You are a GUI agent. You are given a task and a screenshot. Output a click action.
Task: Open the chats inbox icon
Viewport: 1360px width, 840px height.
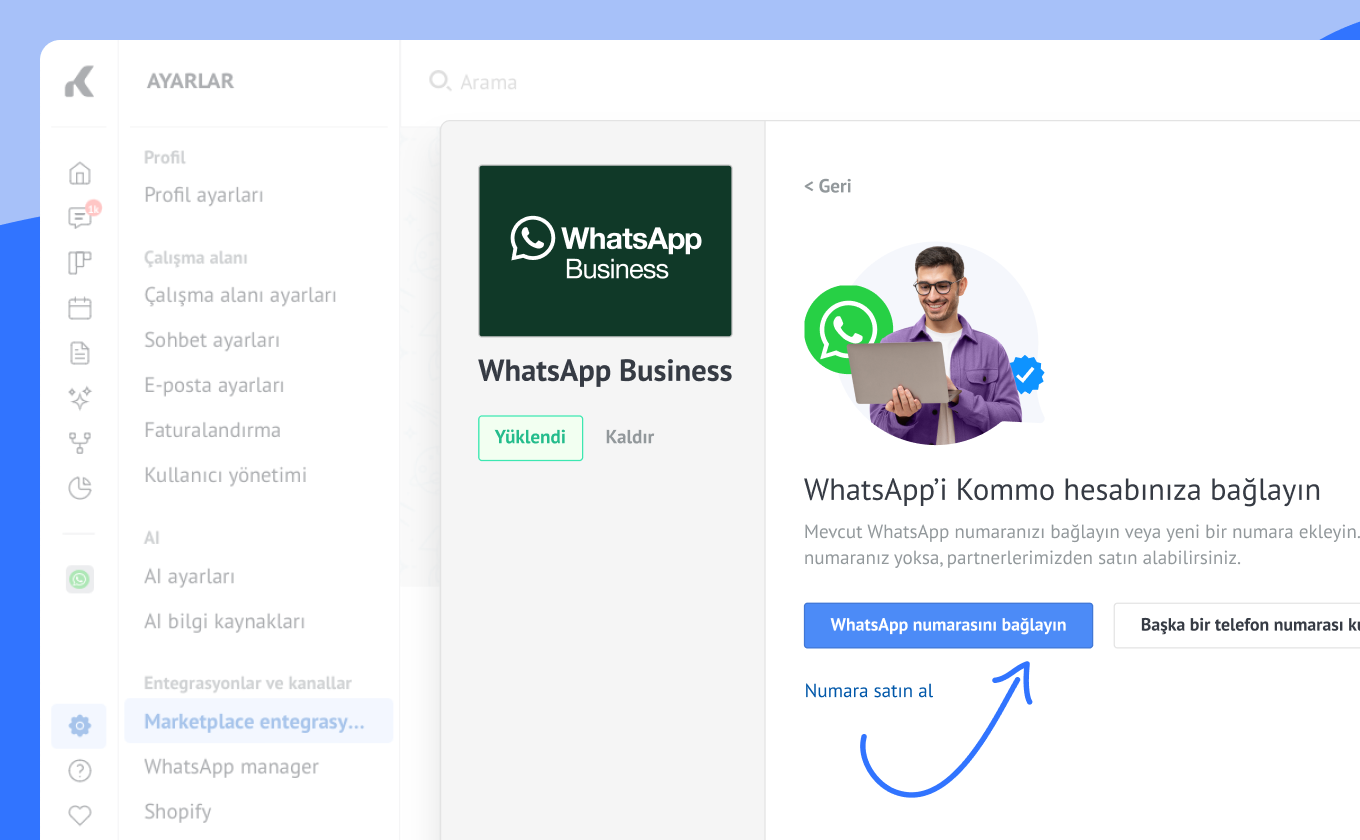(x=80, y=218)
